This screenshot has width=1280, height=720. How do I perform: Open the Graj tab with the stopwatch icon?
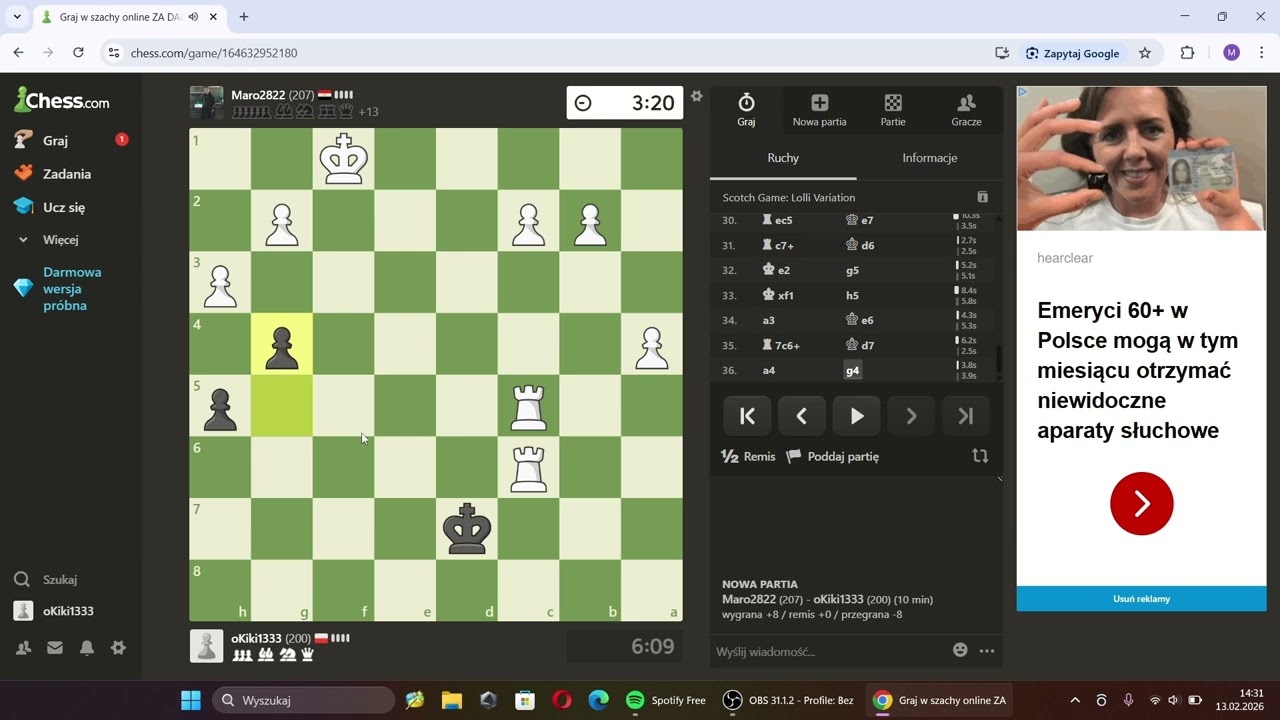click(x=746, y=110)
